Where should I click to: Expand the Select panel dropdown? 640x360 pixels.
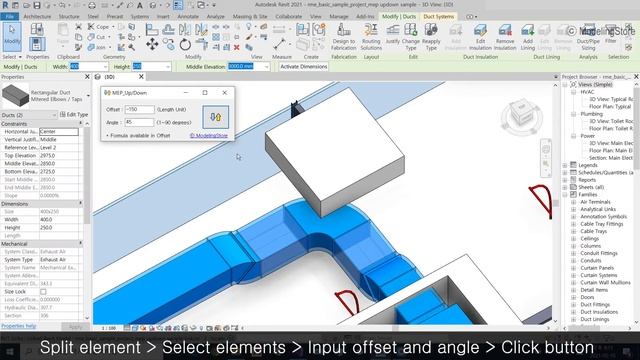(x=11, y=57)
